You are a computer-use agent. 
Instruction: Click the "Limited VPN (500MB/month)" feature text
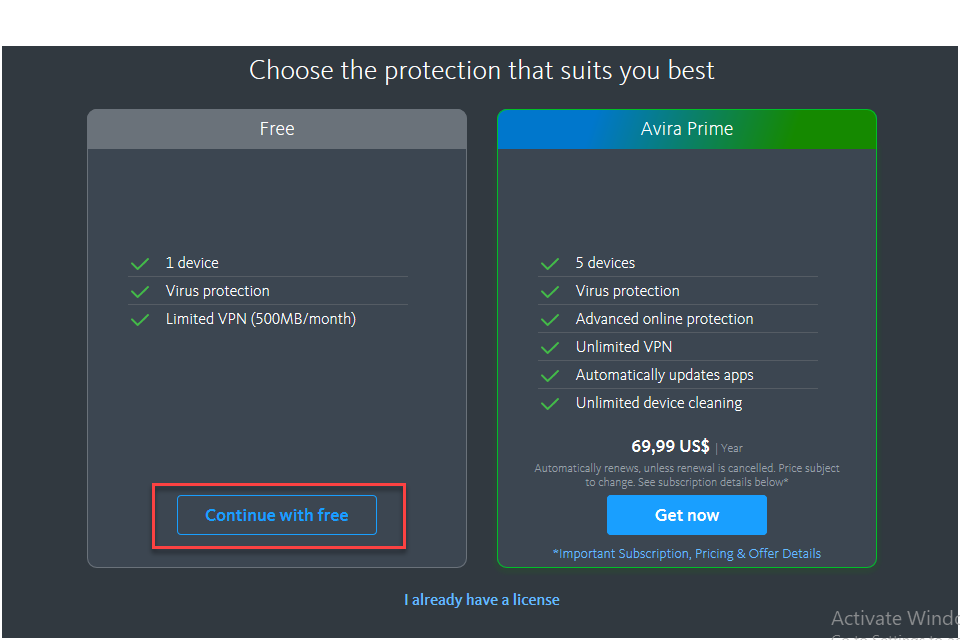pyautogui.click(x=260, y=319)
